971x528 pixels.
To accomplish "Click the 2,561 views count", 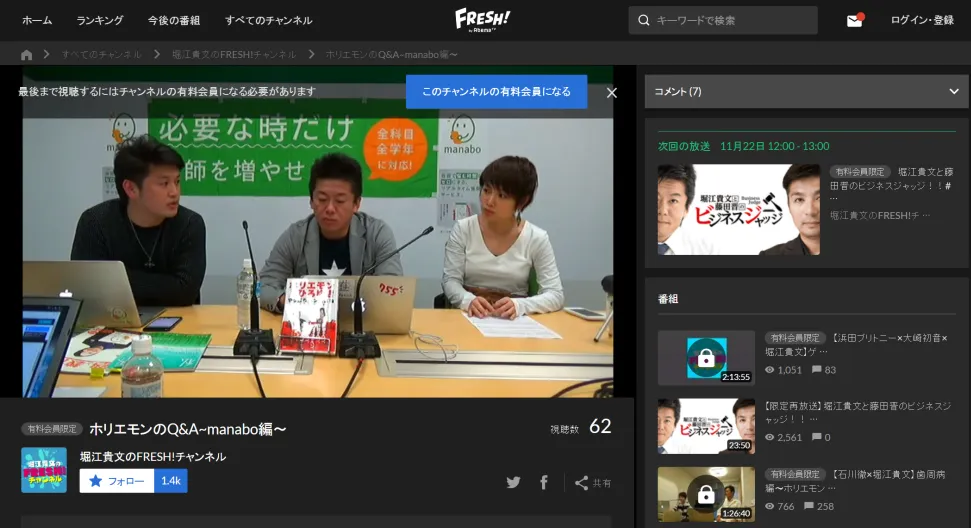I will (x=783, y=438).
